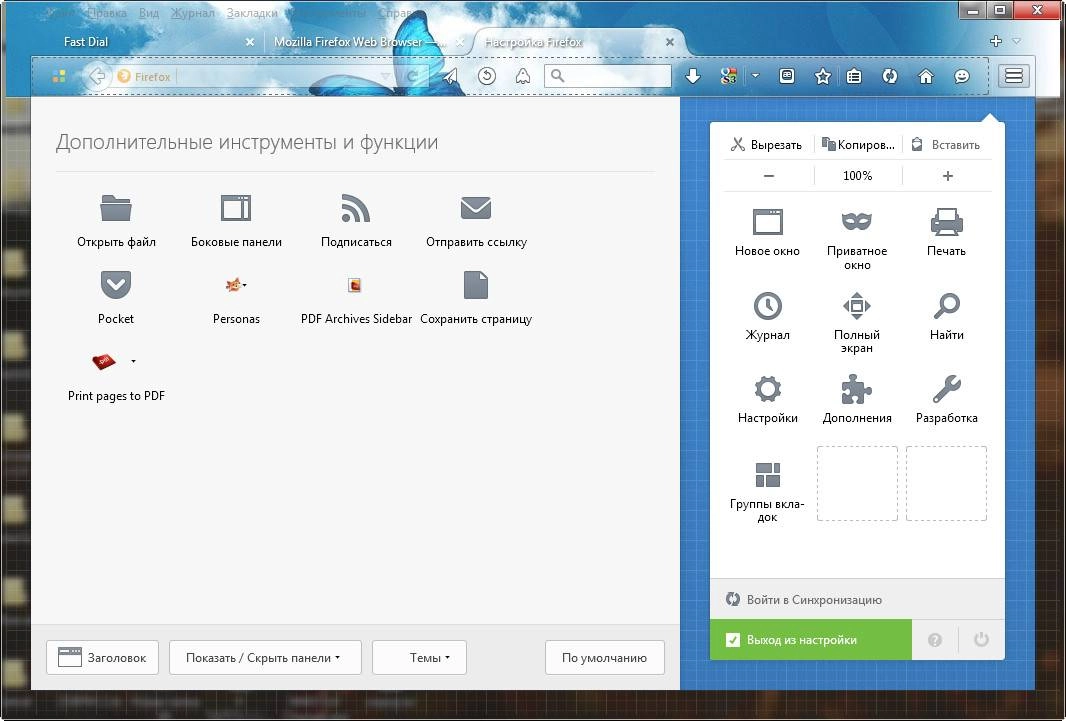1066x721 pixels.
Task: Click the power quit icon in menu footer
Action: coord(981,639)
